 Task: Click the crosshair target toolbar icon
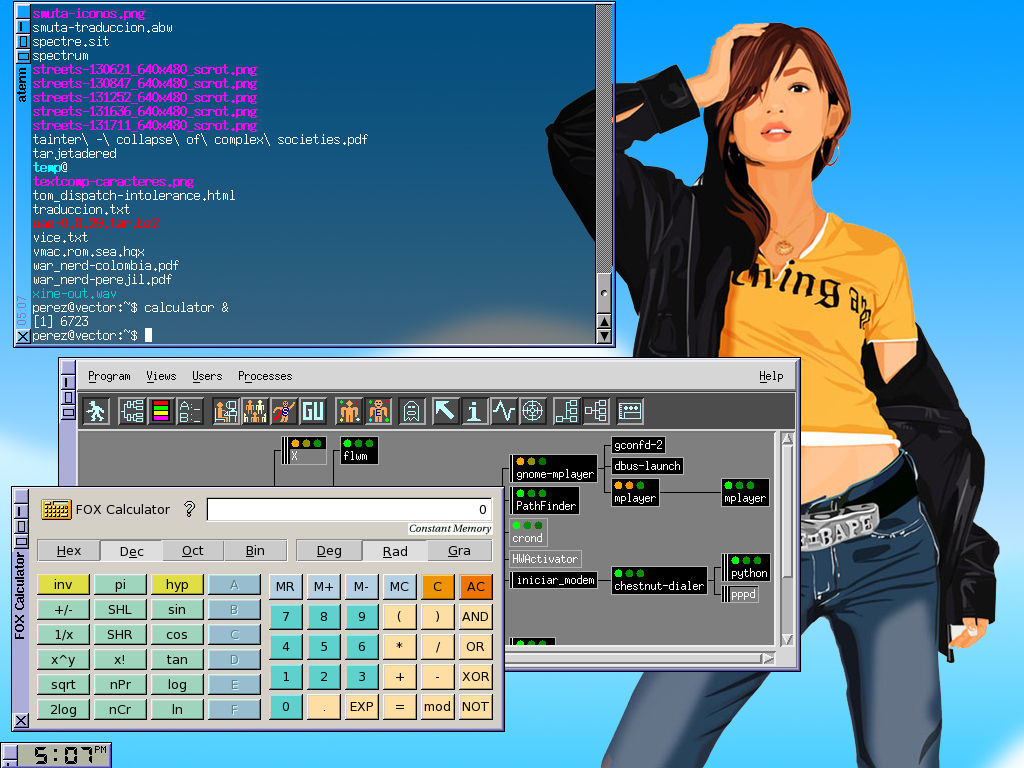pyautogui.click(x=533, y=411)
